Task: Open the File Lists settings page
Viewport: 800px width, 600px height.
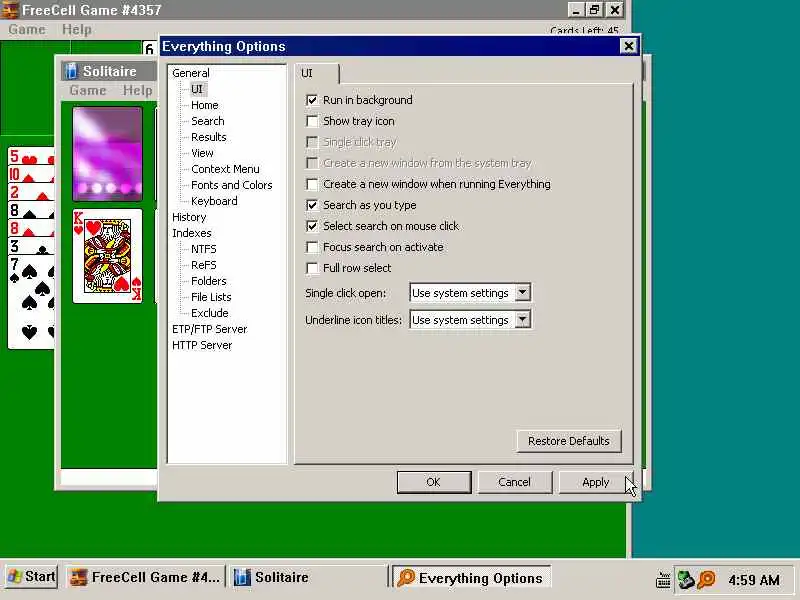Action: (x=211, y=297)
